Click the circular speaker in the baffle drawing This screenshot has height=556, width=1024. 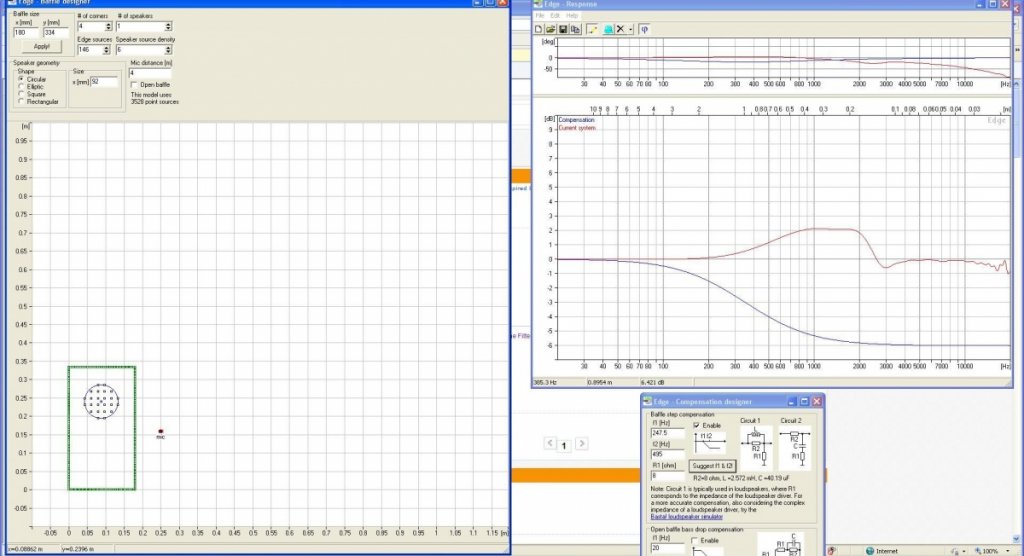pos(101,401)
